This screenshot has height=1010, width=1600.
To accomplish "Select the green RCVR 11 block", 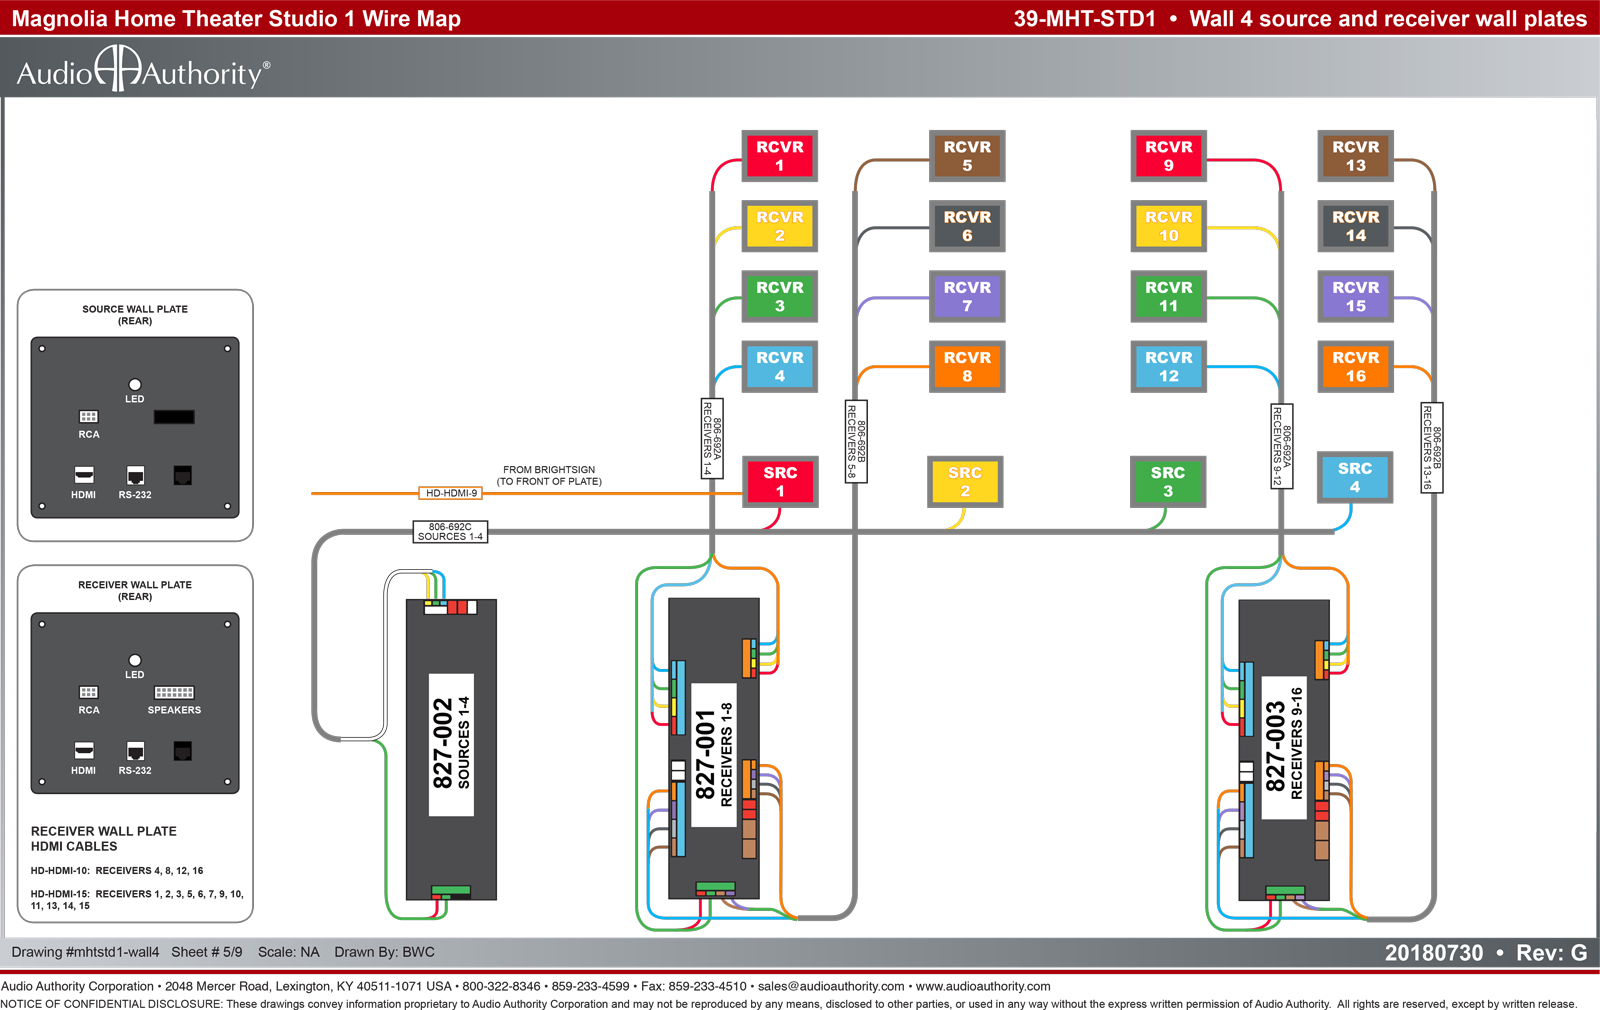I will pyautogui.click(x=1169, y=296).
